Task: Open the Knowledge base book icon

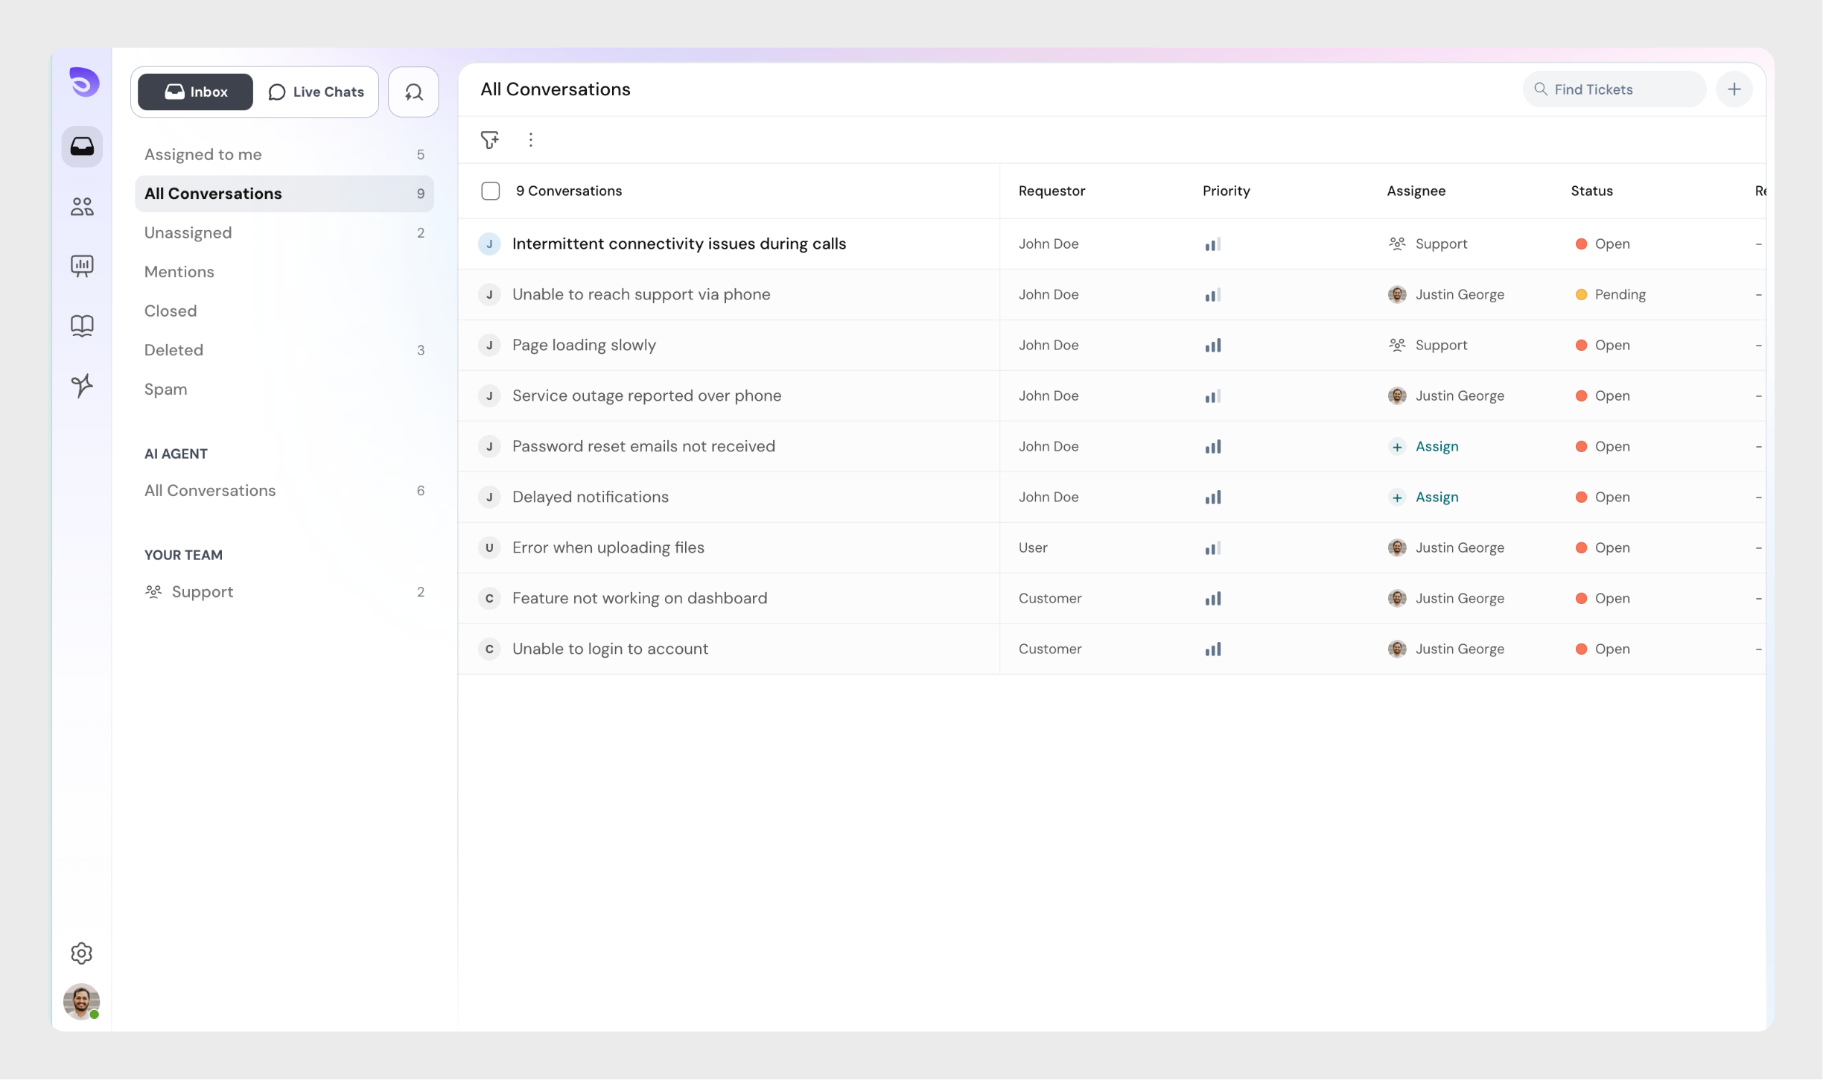Action: (82, 326)
